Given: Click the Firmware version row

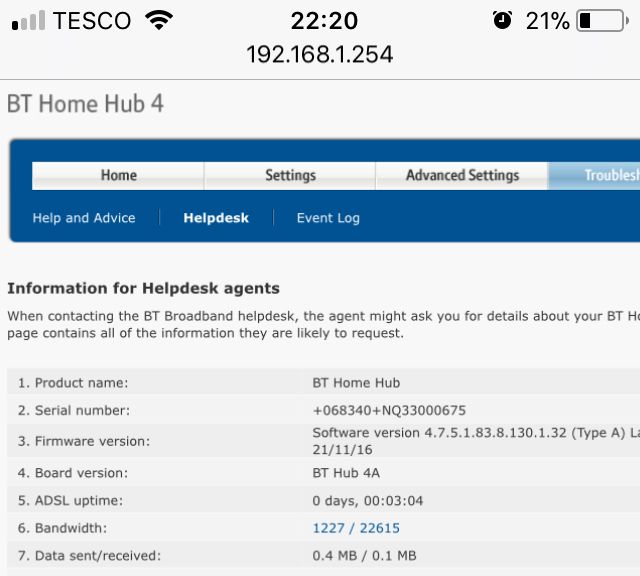Looking at the screenshot, I should pyautogui.click(x=323, y=441).
